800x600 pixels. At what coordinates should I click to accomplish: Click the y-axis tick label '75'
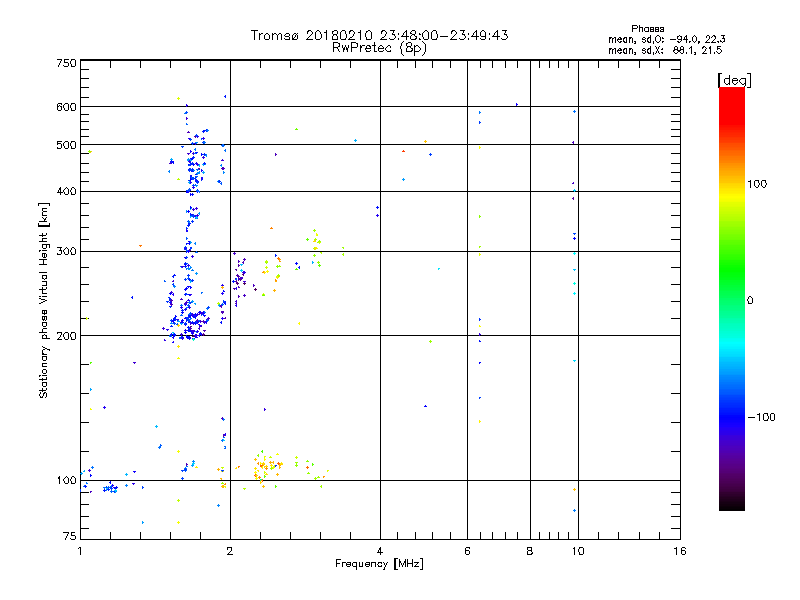point(70,536)
